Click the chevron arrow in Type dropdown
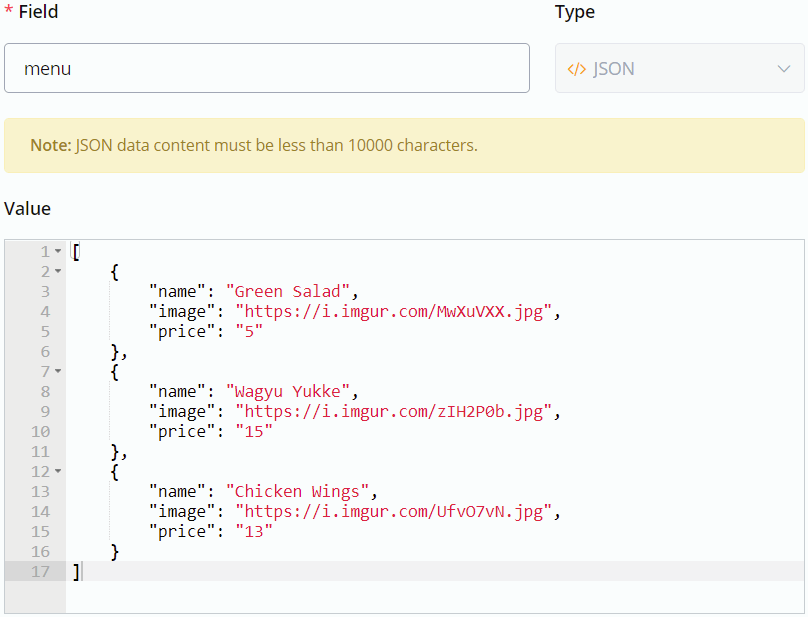This screenshot has height=617, width=808. point(783,69)
